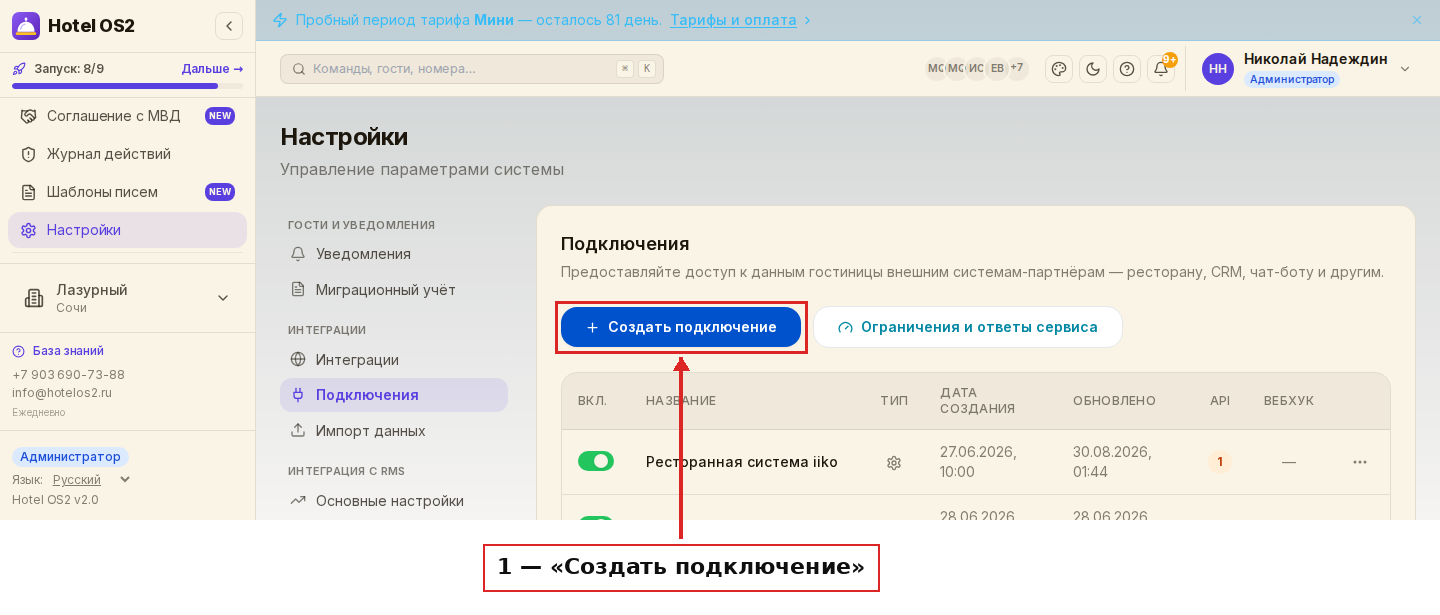1440x615 pixels.
Task: Click the API count badge 1
Action: tap(1219, 462)
